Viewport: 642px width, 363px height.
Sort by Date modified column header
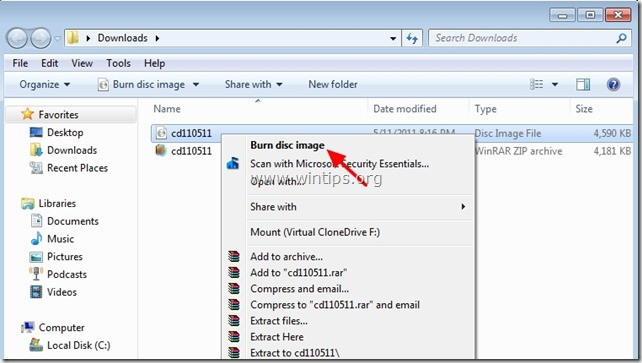coord(405,109)
